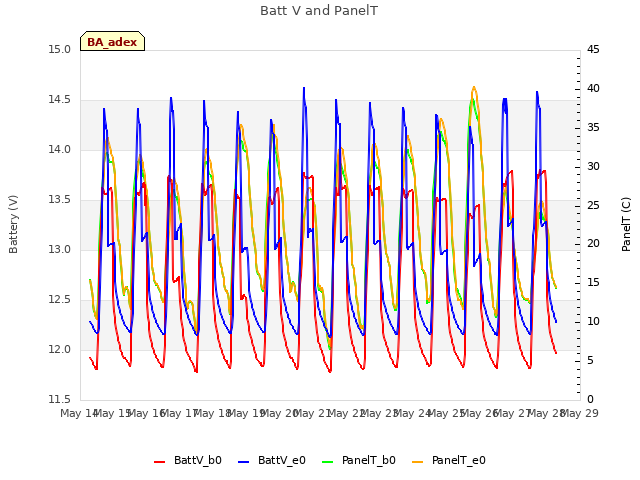Viewport: 640px width, 480px height.
Task: Click the 14.5 tick on the battery axis
Action: [59, 100]
